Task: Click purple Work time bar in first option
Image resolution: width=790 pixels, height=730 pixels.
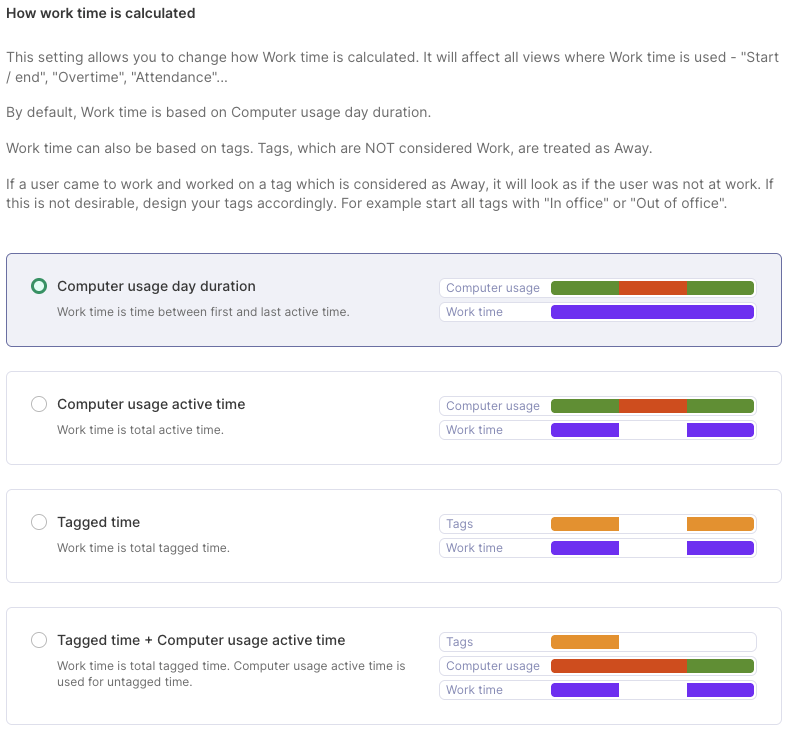Action: point(652,312)
